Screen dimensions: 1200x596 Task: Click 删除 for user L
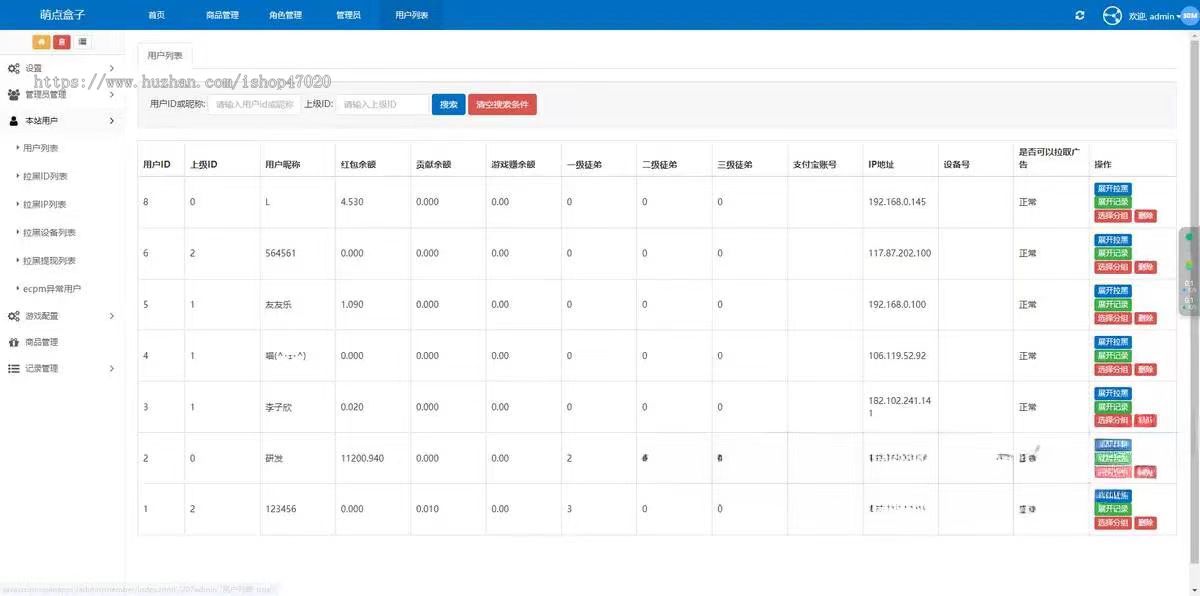pyautogui.click(x=1146, y=215)
